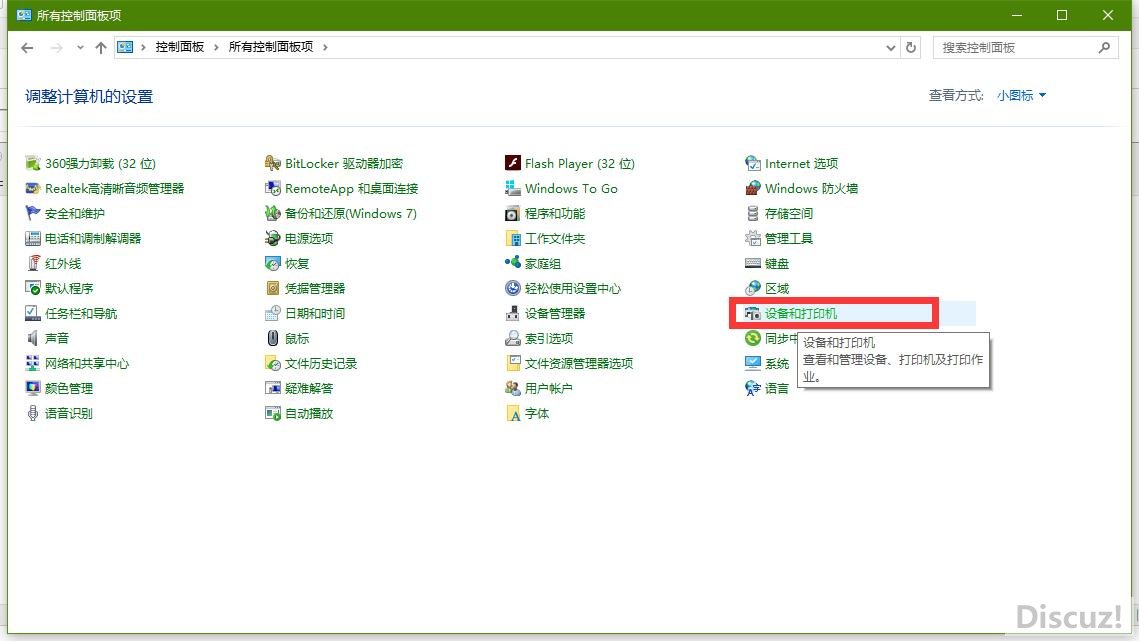
Task: Open the 区域 link
Action: tap(777, 289)
